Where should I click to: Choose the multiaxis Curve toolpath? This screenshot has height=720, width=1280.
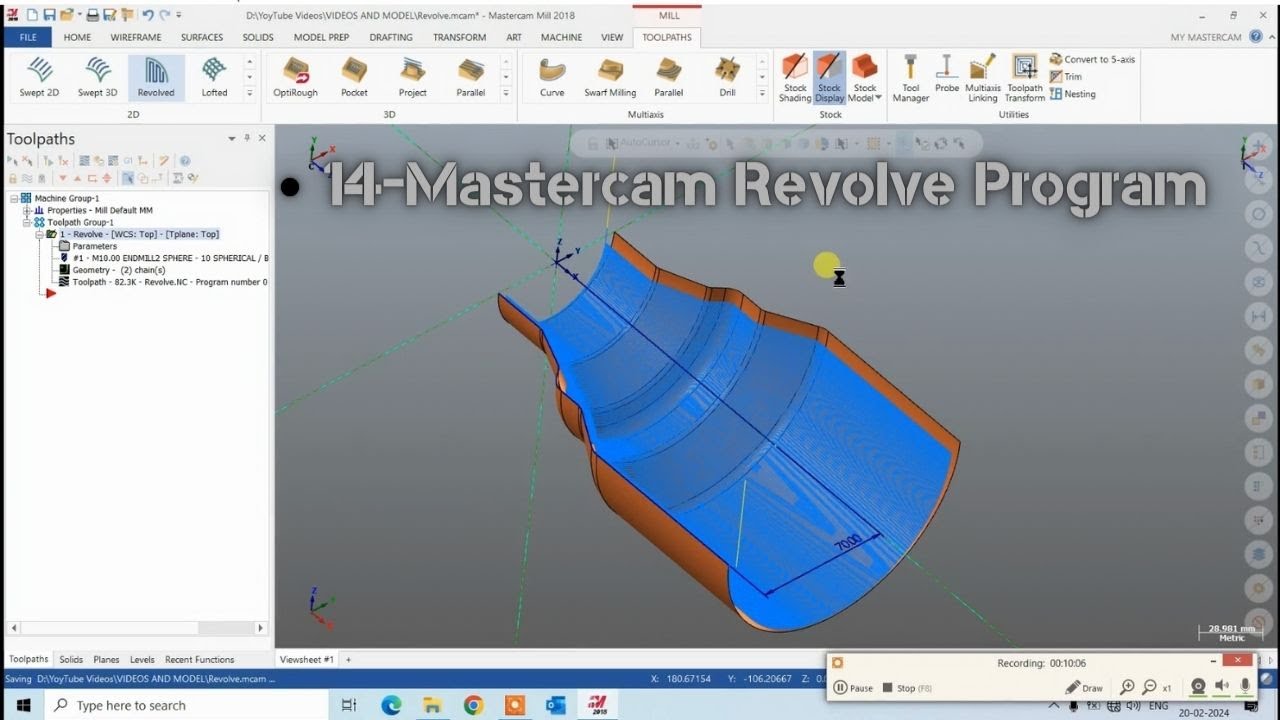pyautogui.click(x=552, y=77)
